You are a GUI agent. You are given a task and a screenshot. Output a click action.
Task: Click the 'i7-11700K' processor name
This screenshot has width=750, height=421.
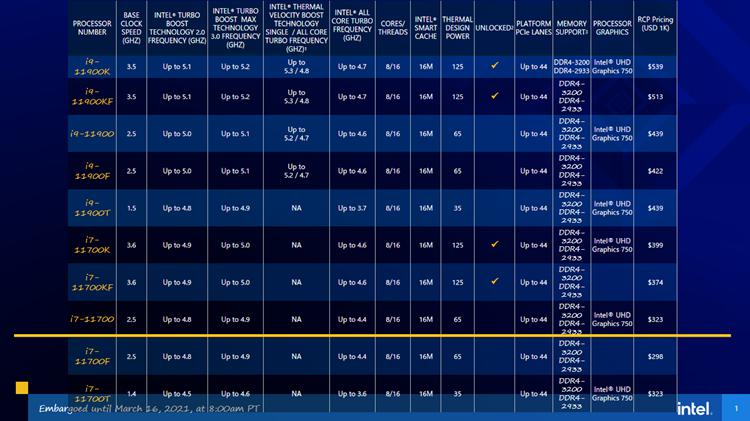click(x=92, y=245)
